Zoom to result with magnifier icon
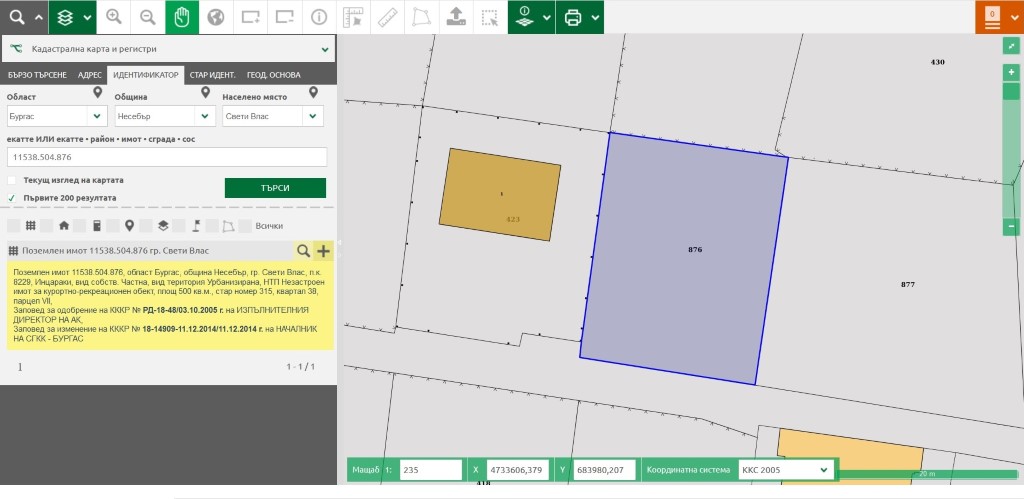The width and height of the screenshot is (1024, 499). coord(303,251)
